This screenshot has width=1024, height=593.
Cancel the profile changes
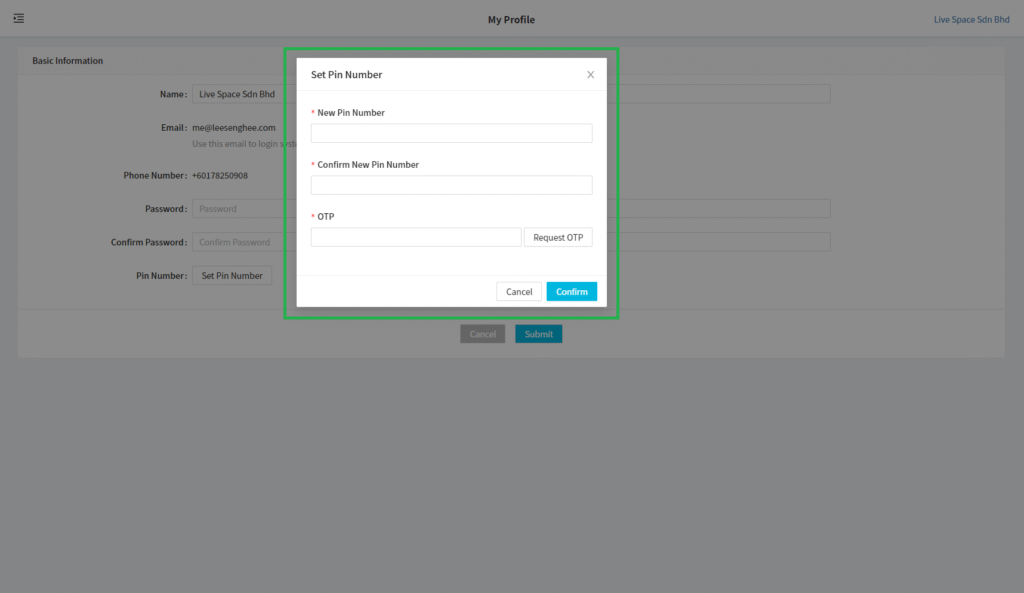click(x=482, y=333)
